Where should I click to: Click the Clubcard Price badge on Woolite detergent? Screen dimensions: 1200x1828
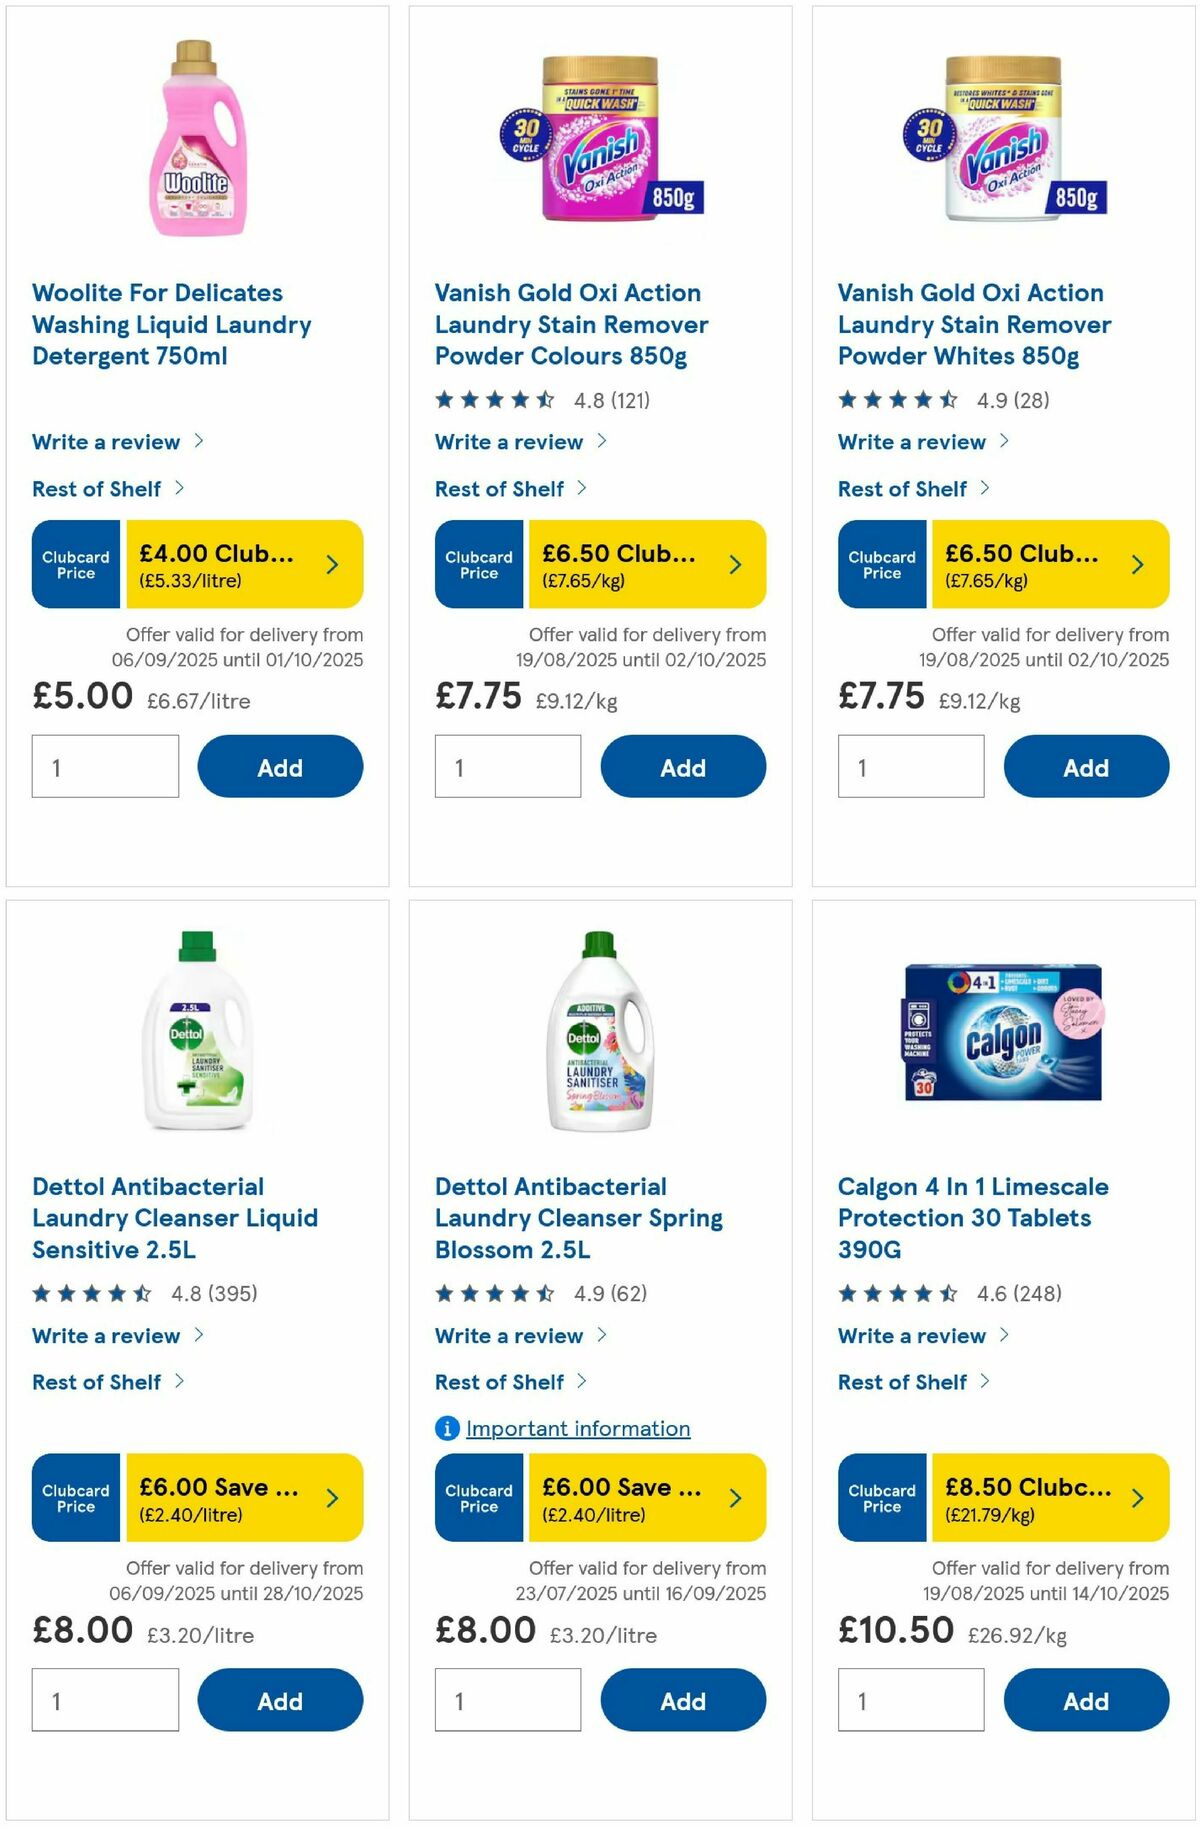click(x=75, y=564)
